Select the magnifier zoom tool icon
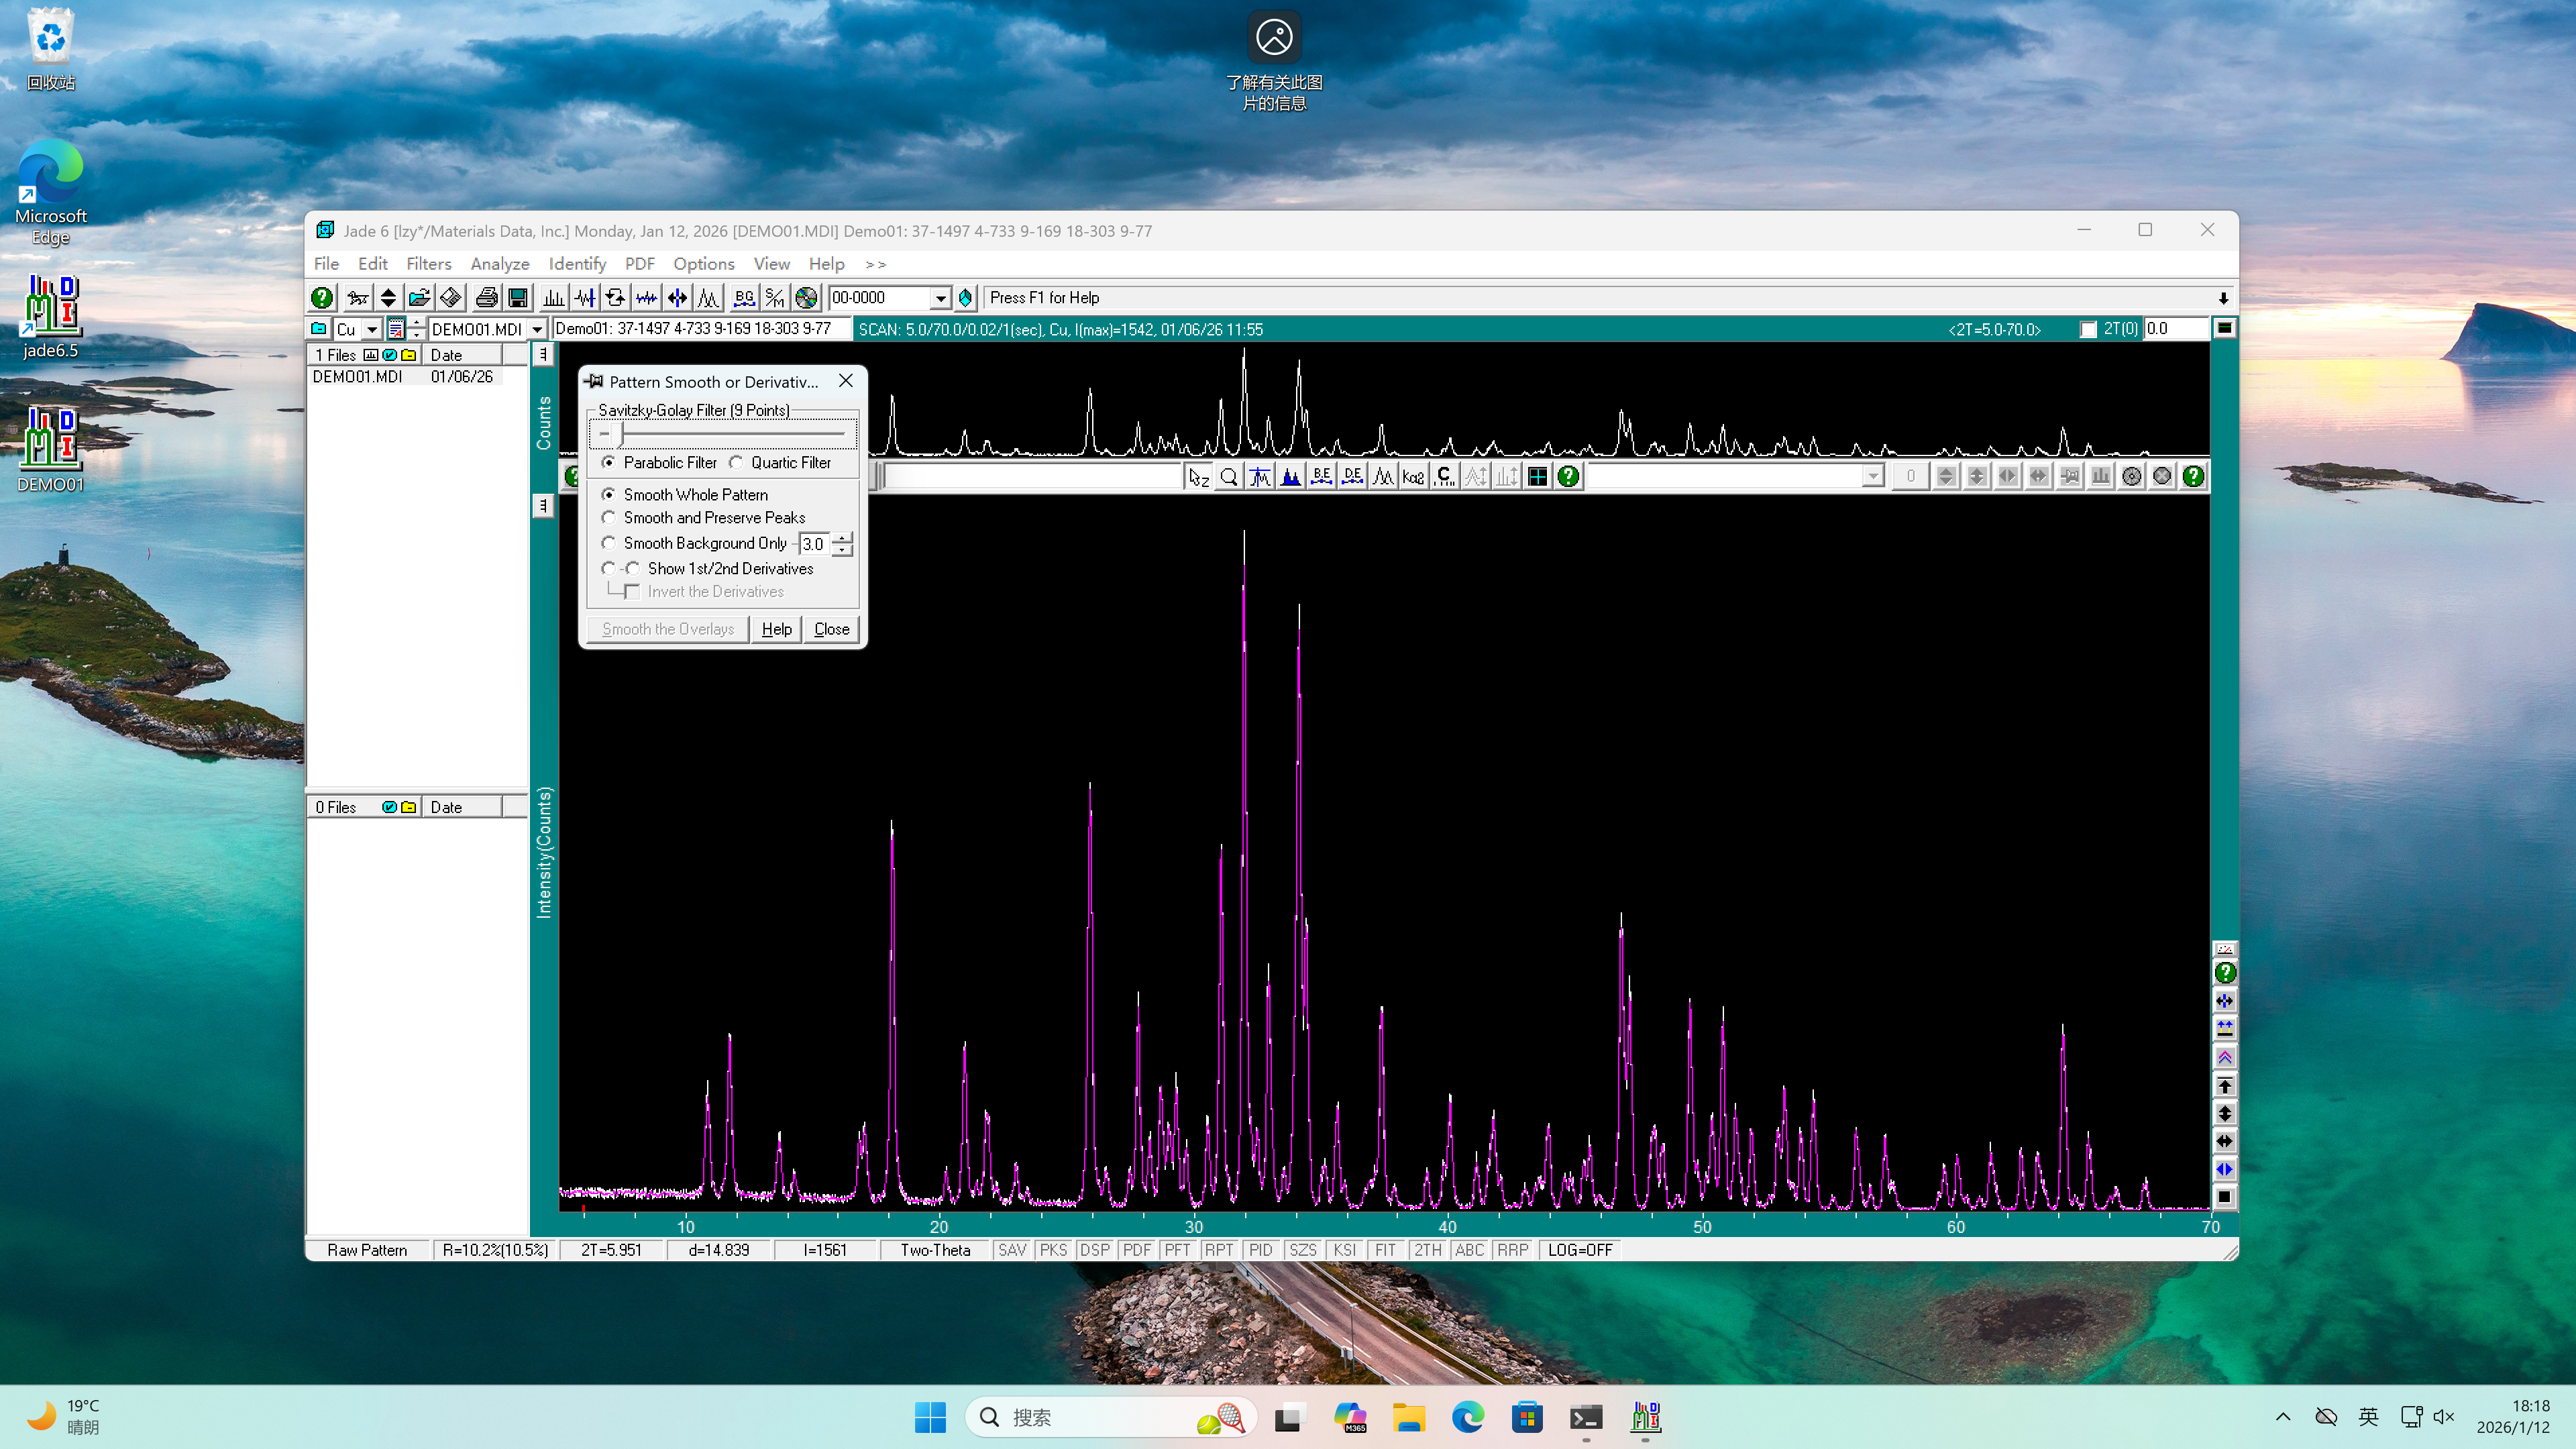Viewport: 2576px width, 1449px height. tap(1229, 477)
